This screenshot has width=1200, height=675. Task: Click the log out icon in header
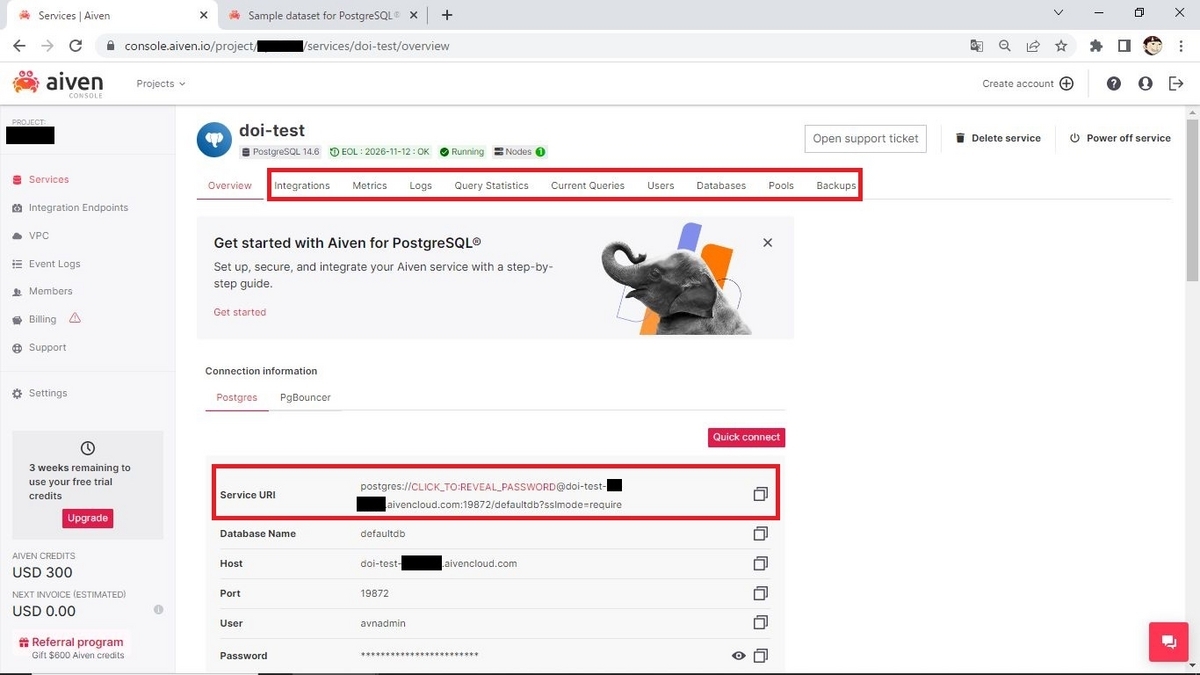[1176, 84]
